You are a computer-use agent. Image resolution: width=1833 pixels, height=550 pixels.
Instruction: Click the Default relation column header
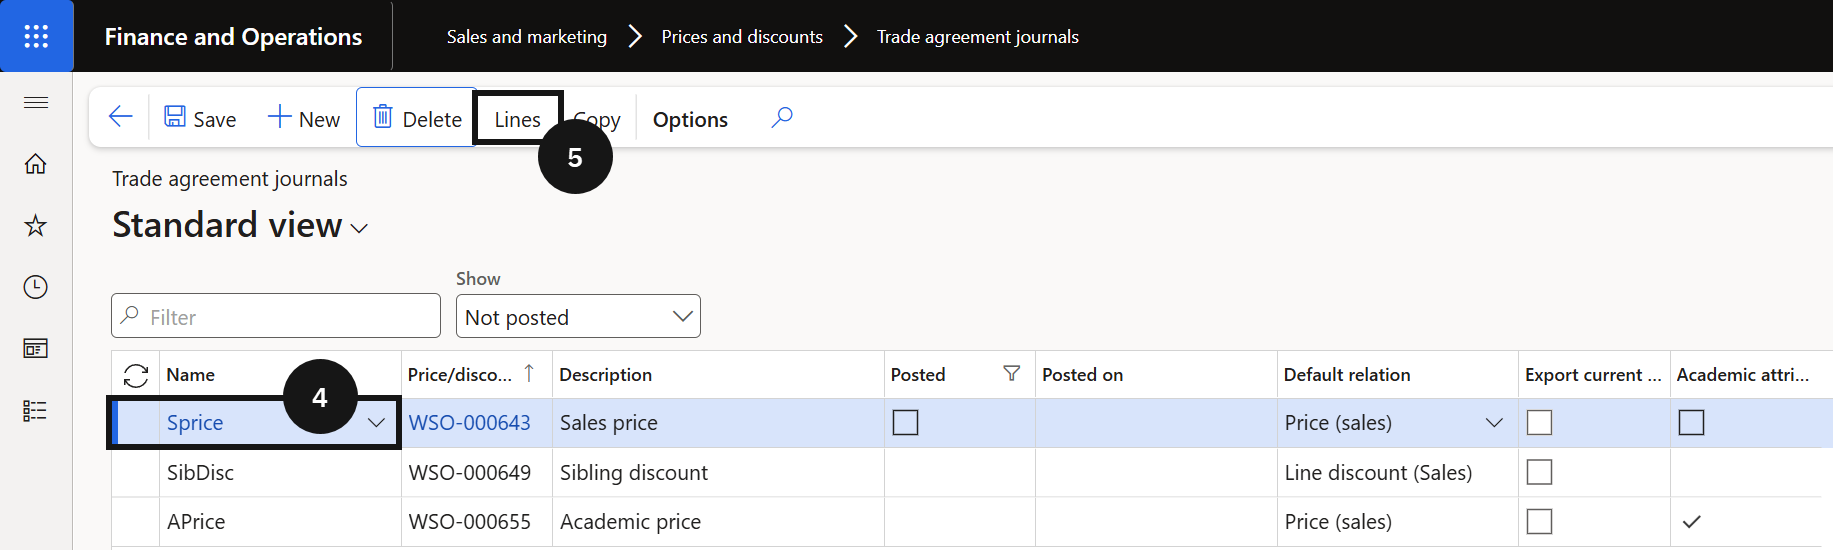click(x=1347, y=374)
